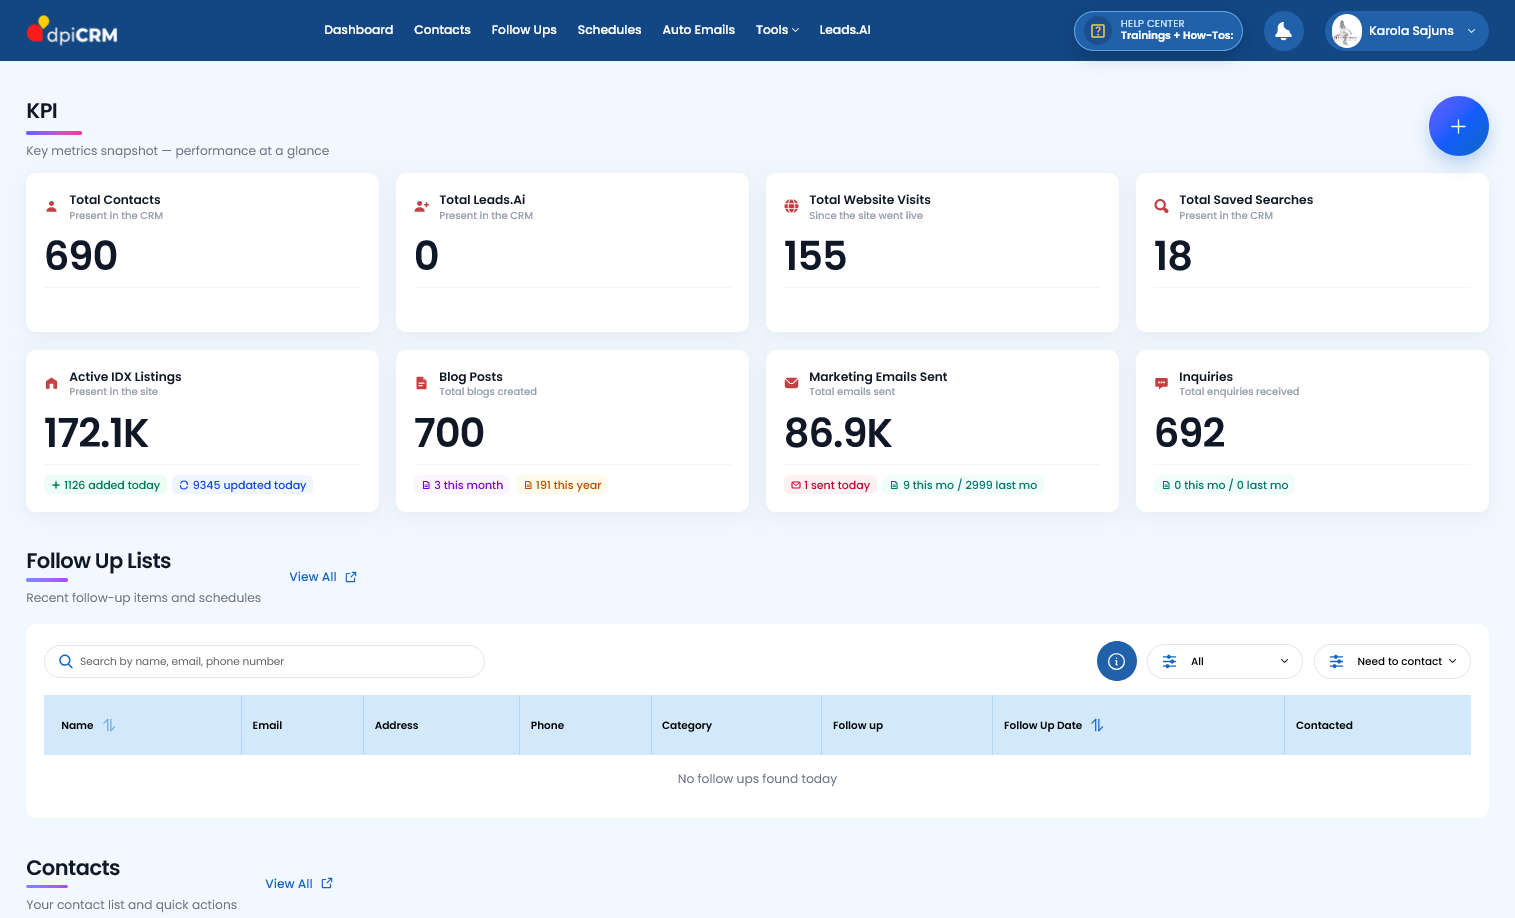Click the 172.1K listings value

point(97,433)
